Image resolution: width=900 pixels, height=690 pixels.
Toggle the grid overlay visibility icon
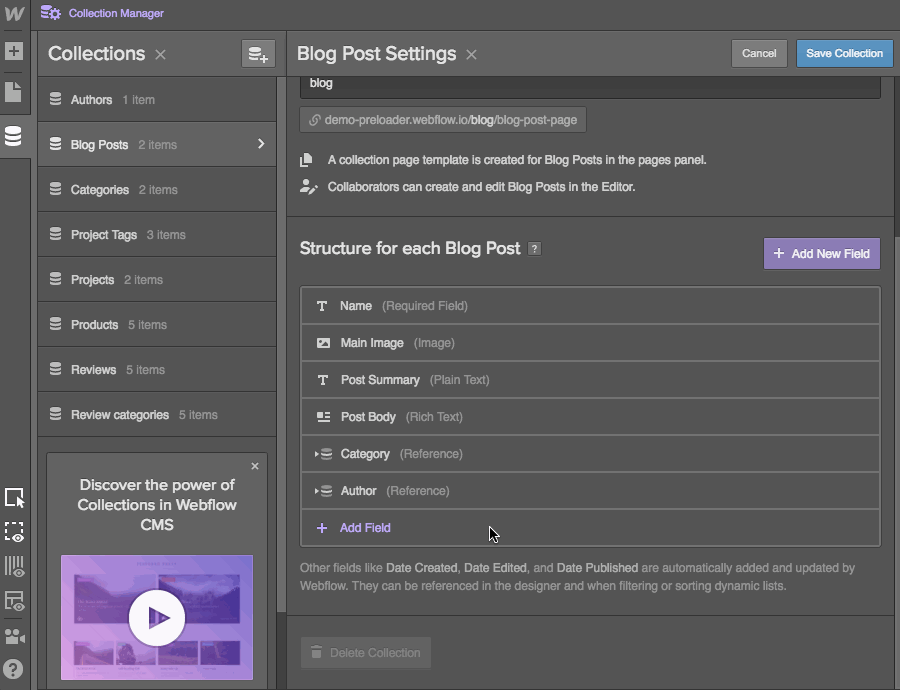click(x=14, y=567)
